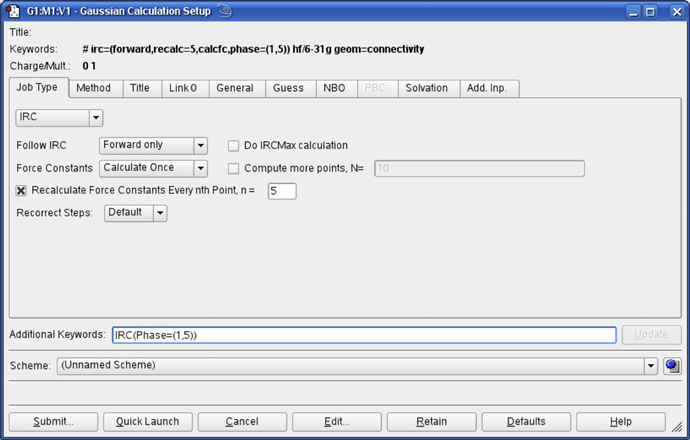The width and height of the screenshot is (690, 440).
Task: Click the Keywords route line text
Action: (253, 49)
